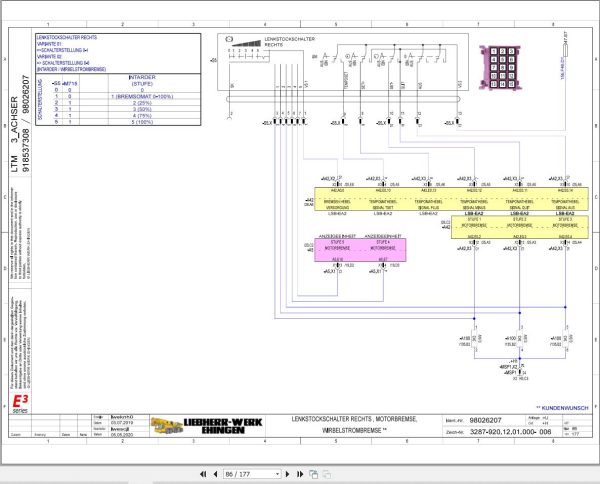The width and height of the screenshot is (600, 484).
Task: Click the KUNDENWUNSCH note text
Action: 562,408
